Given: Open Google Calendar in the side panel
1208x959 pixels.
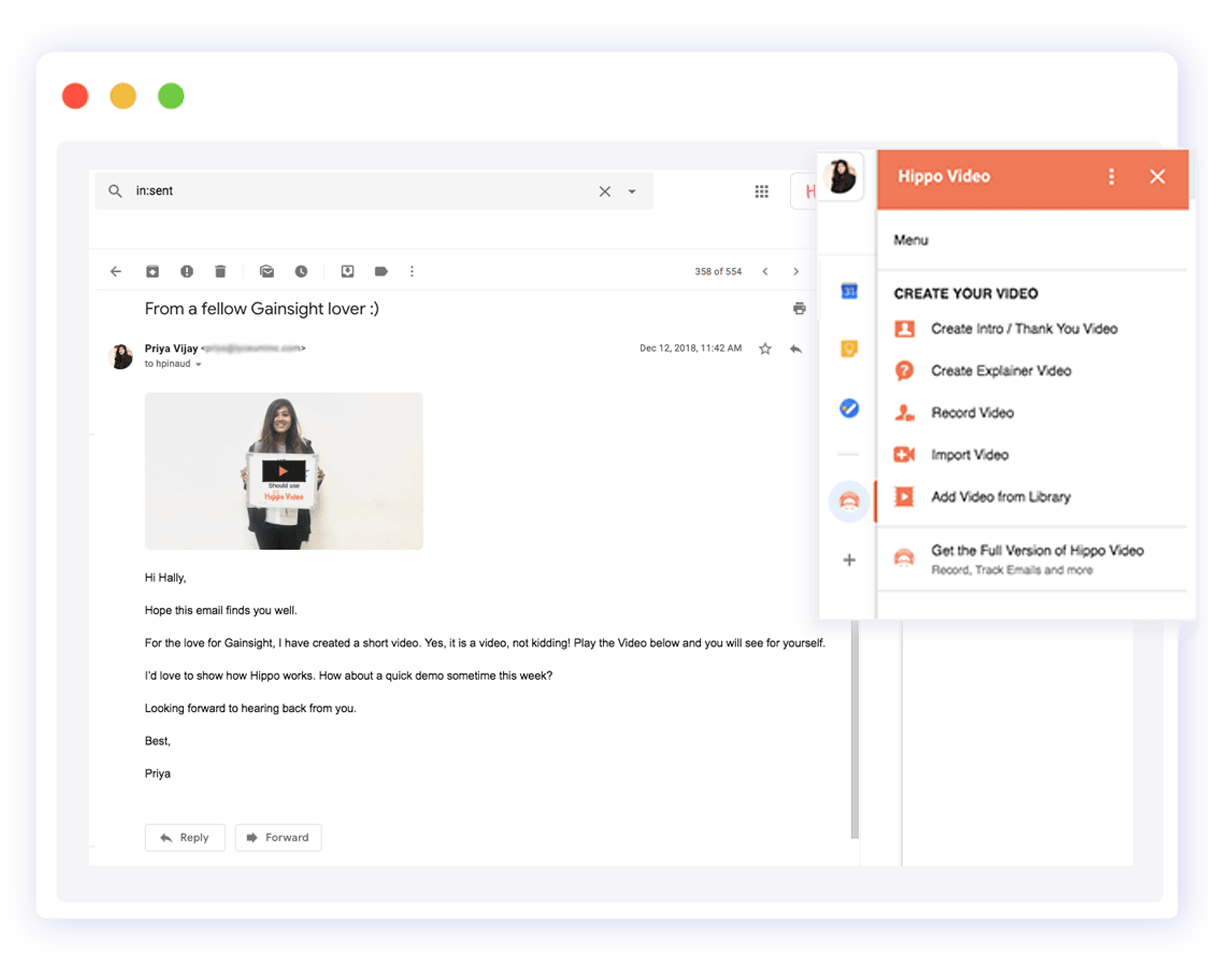Looking at the screenshot, I should (x=848, y=291).
